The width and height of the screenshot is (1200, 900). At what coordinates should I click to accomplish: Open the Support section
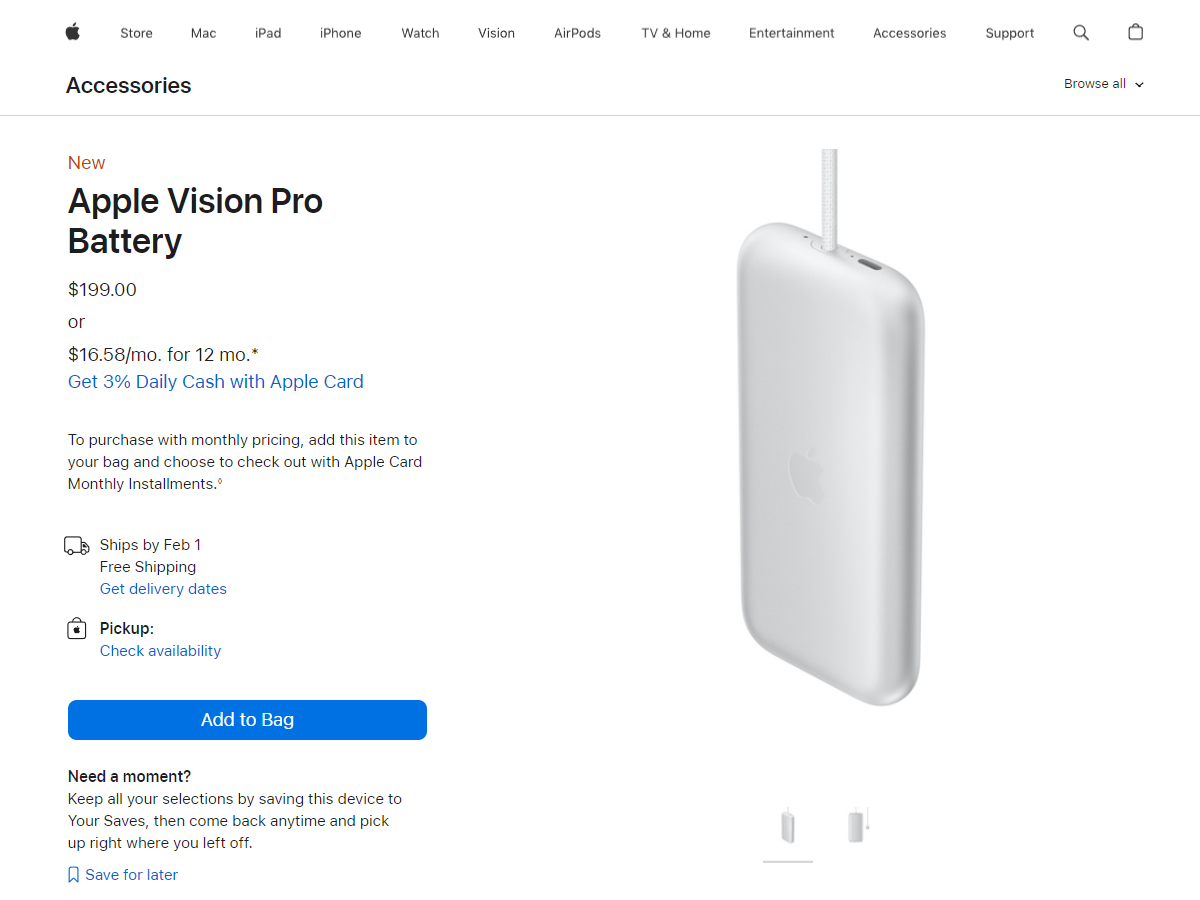[x=1009, y=32]
